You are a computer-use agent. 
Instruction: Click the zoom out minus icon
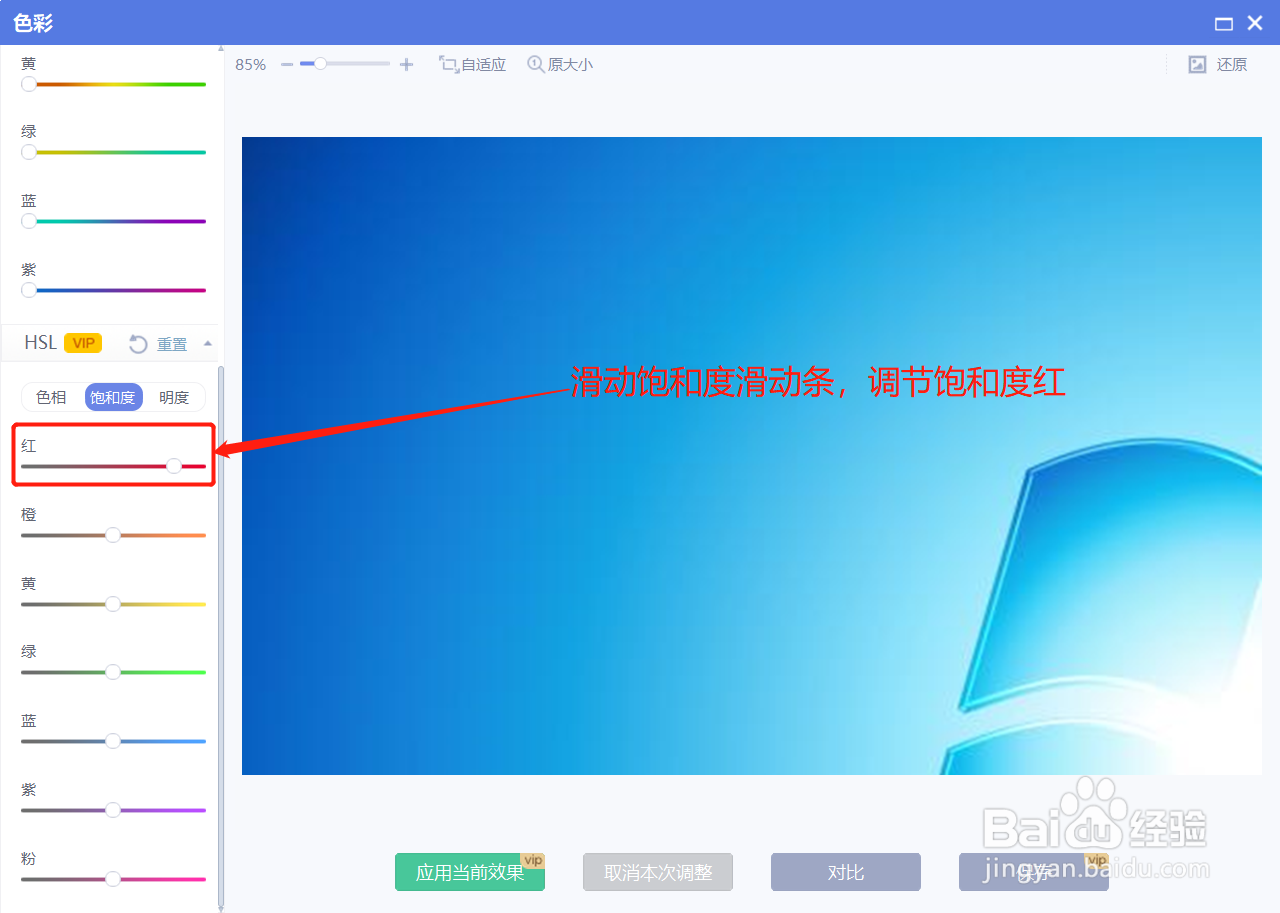287,65
